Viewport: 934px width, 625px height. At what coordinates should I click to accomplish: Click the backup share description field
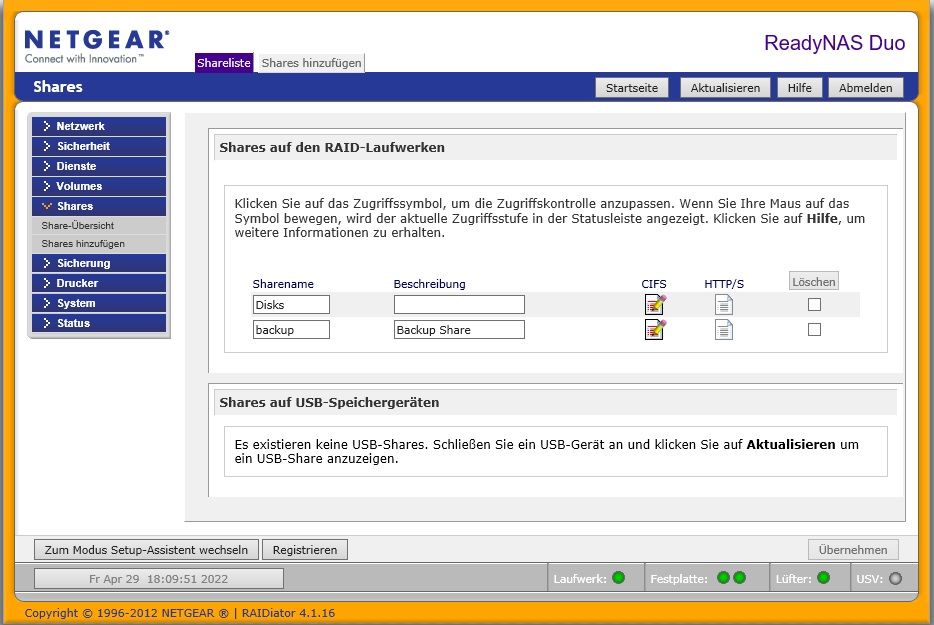point(459,330)
